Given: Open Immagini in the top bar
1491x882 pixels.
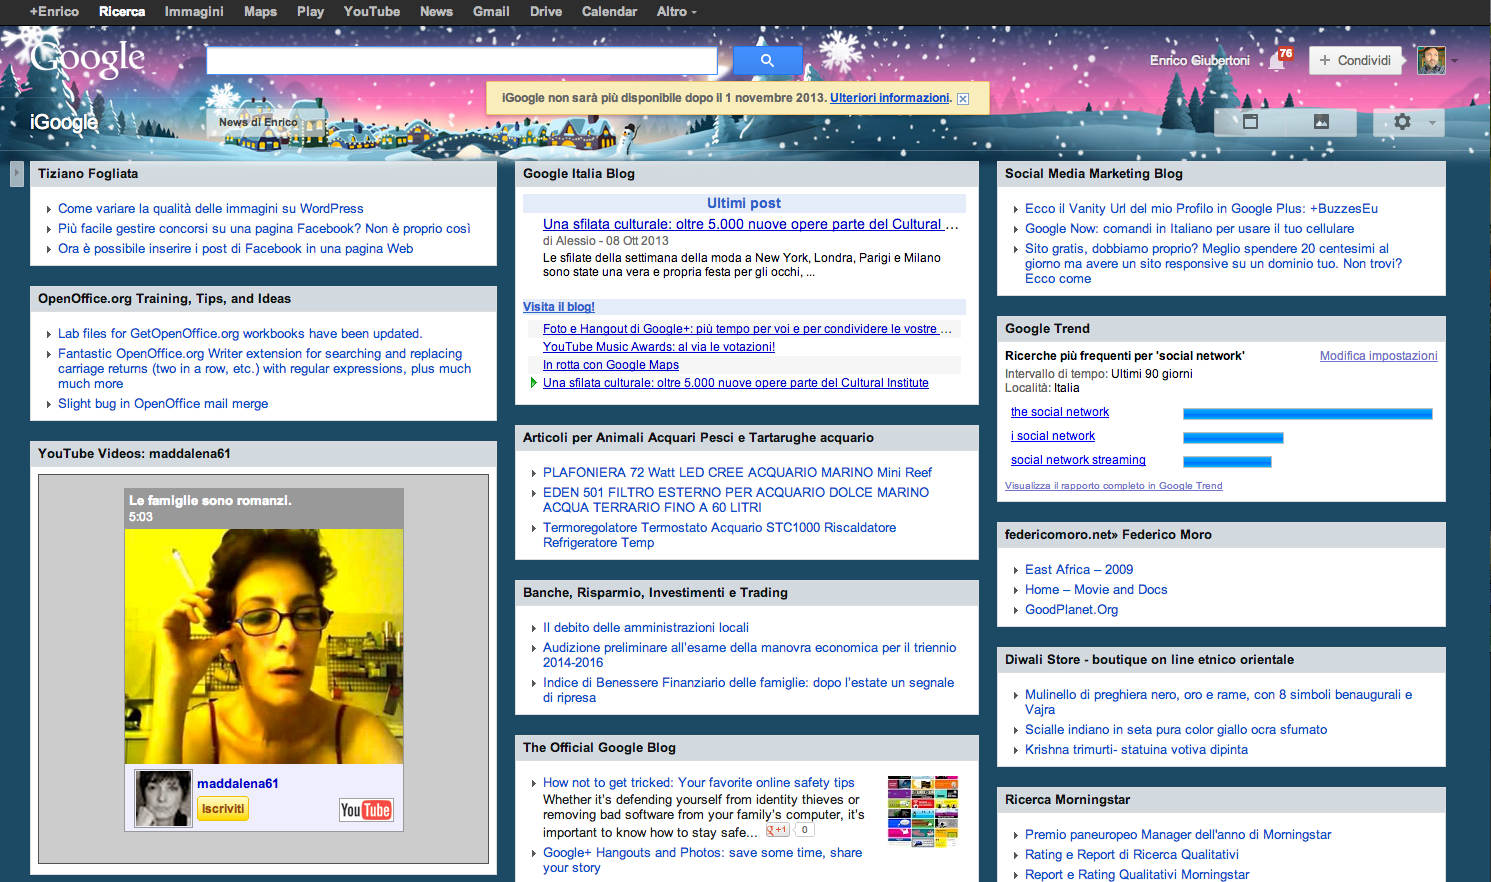Looking at the screenshot, I should coord(194,12).
